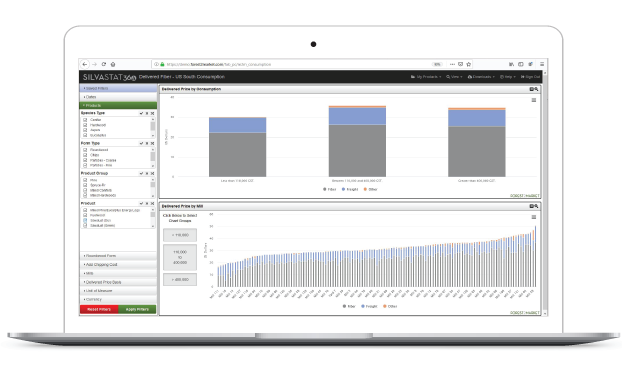Open the Firefox hamburger menu

click(x=541, y=64)
